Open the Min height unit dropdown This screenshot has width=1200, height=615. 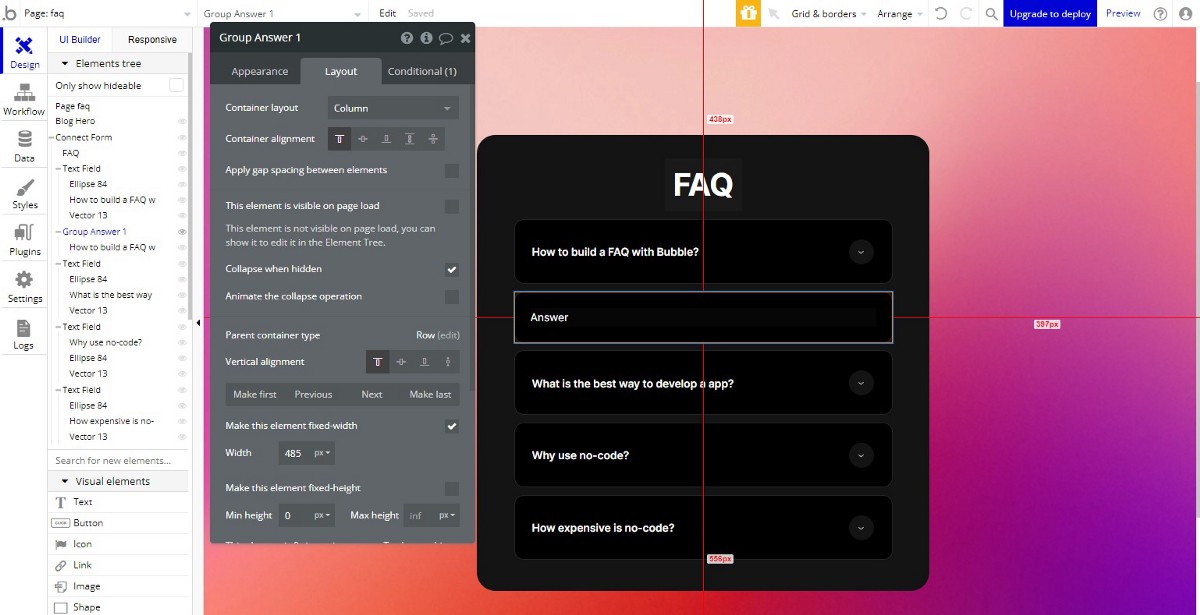[322, 516]
